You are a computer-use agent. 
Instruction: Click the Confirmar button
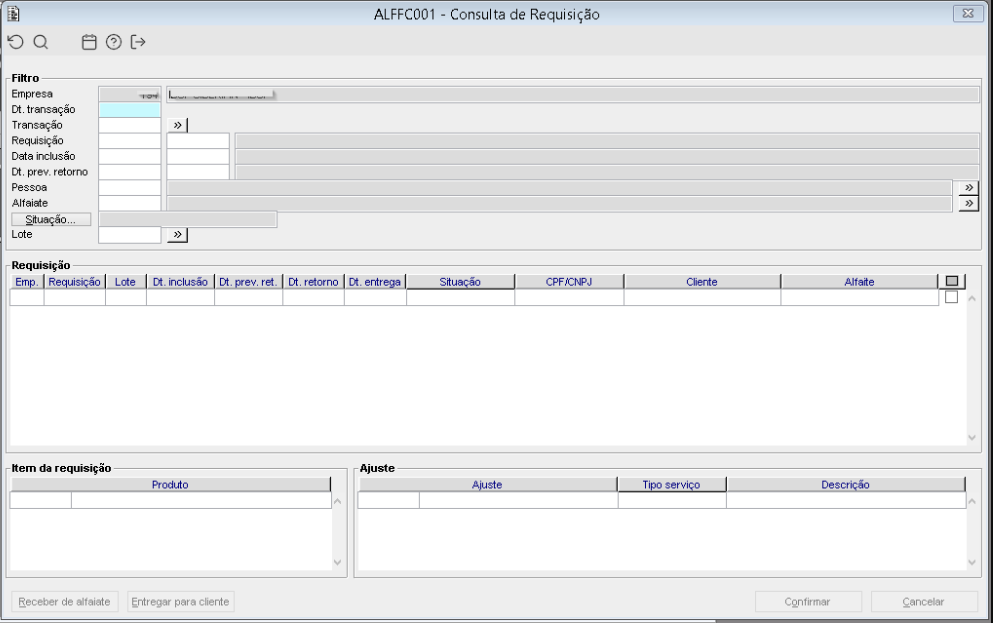[808, 601]
